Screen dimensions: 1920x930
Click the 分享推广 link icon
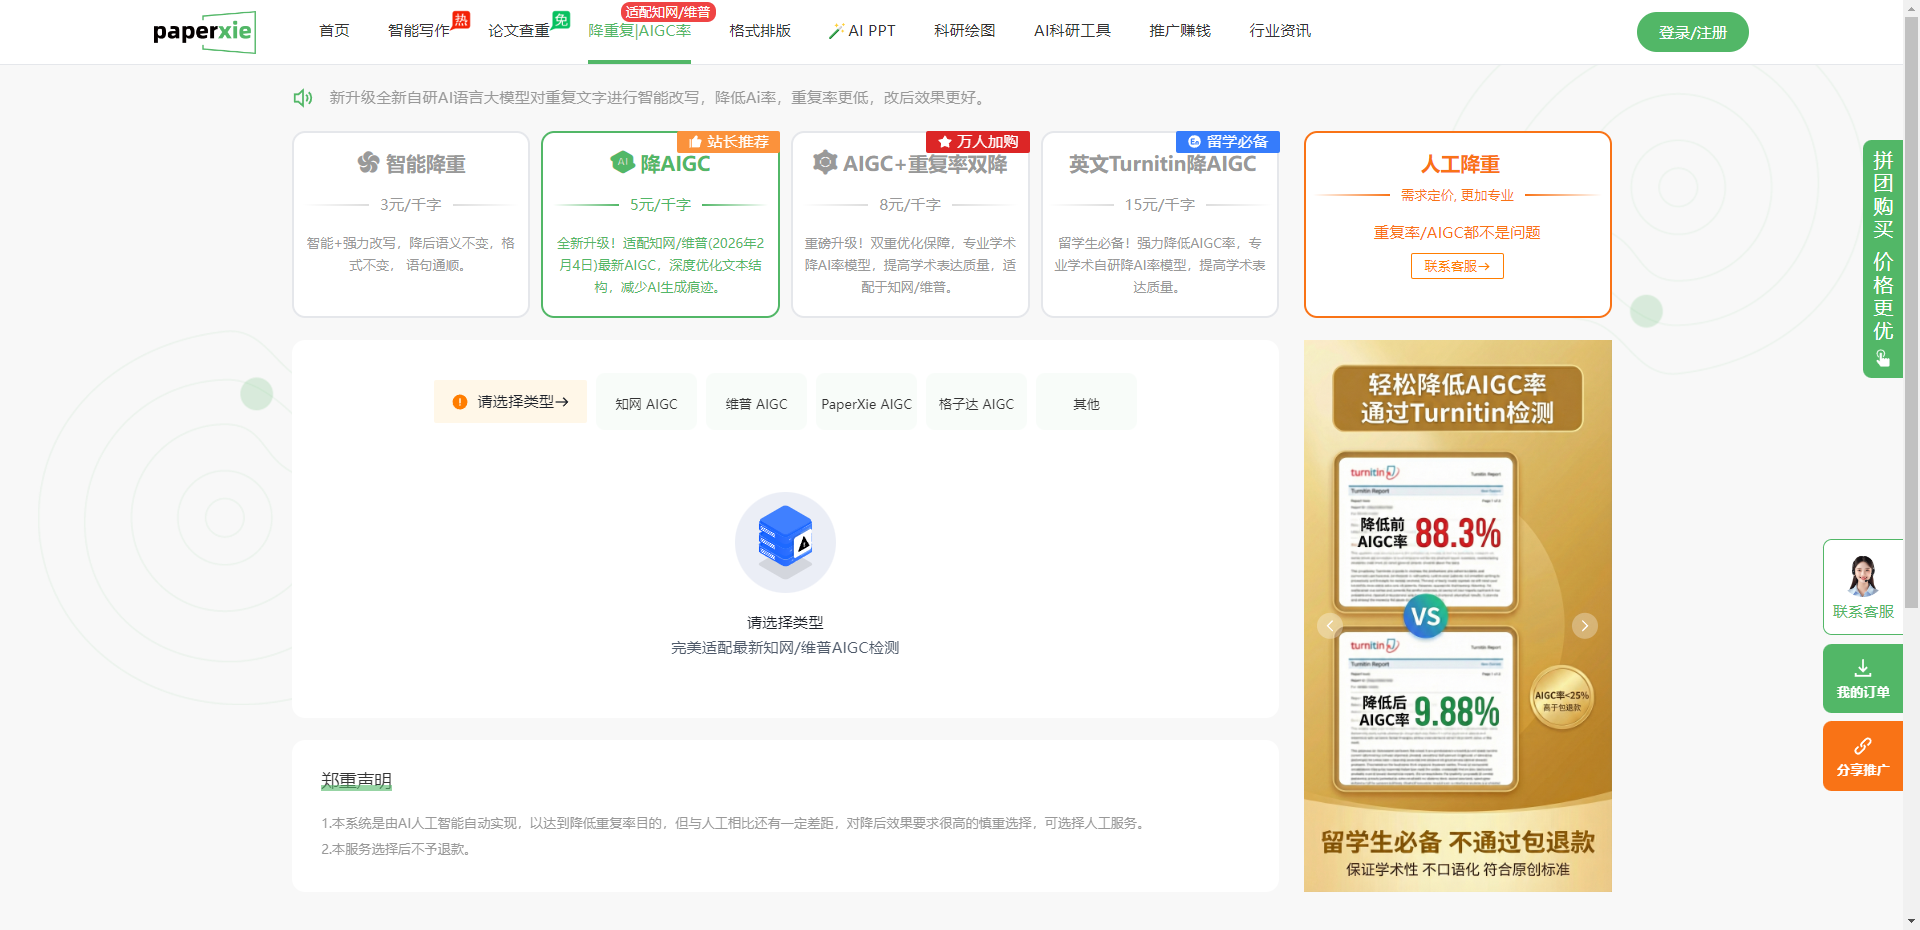pyautogui.click(x=1862, y=746)
